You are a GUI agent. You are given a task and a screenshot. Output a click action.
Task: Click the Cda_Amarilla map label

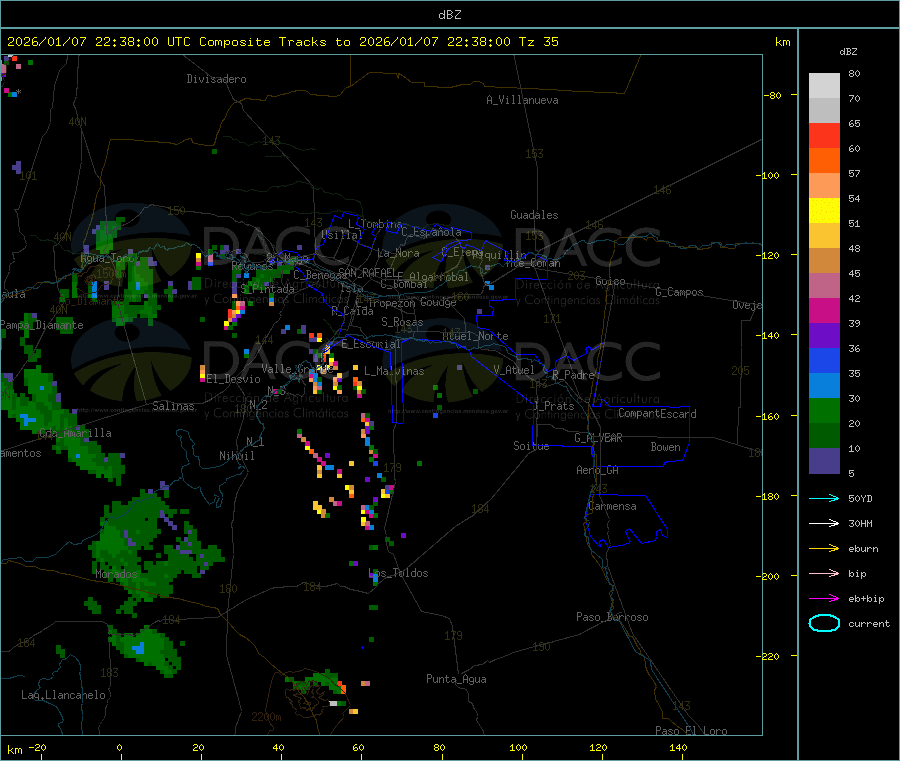(76, 433)
